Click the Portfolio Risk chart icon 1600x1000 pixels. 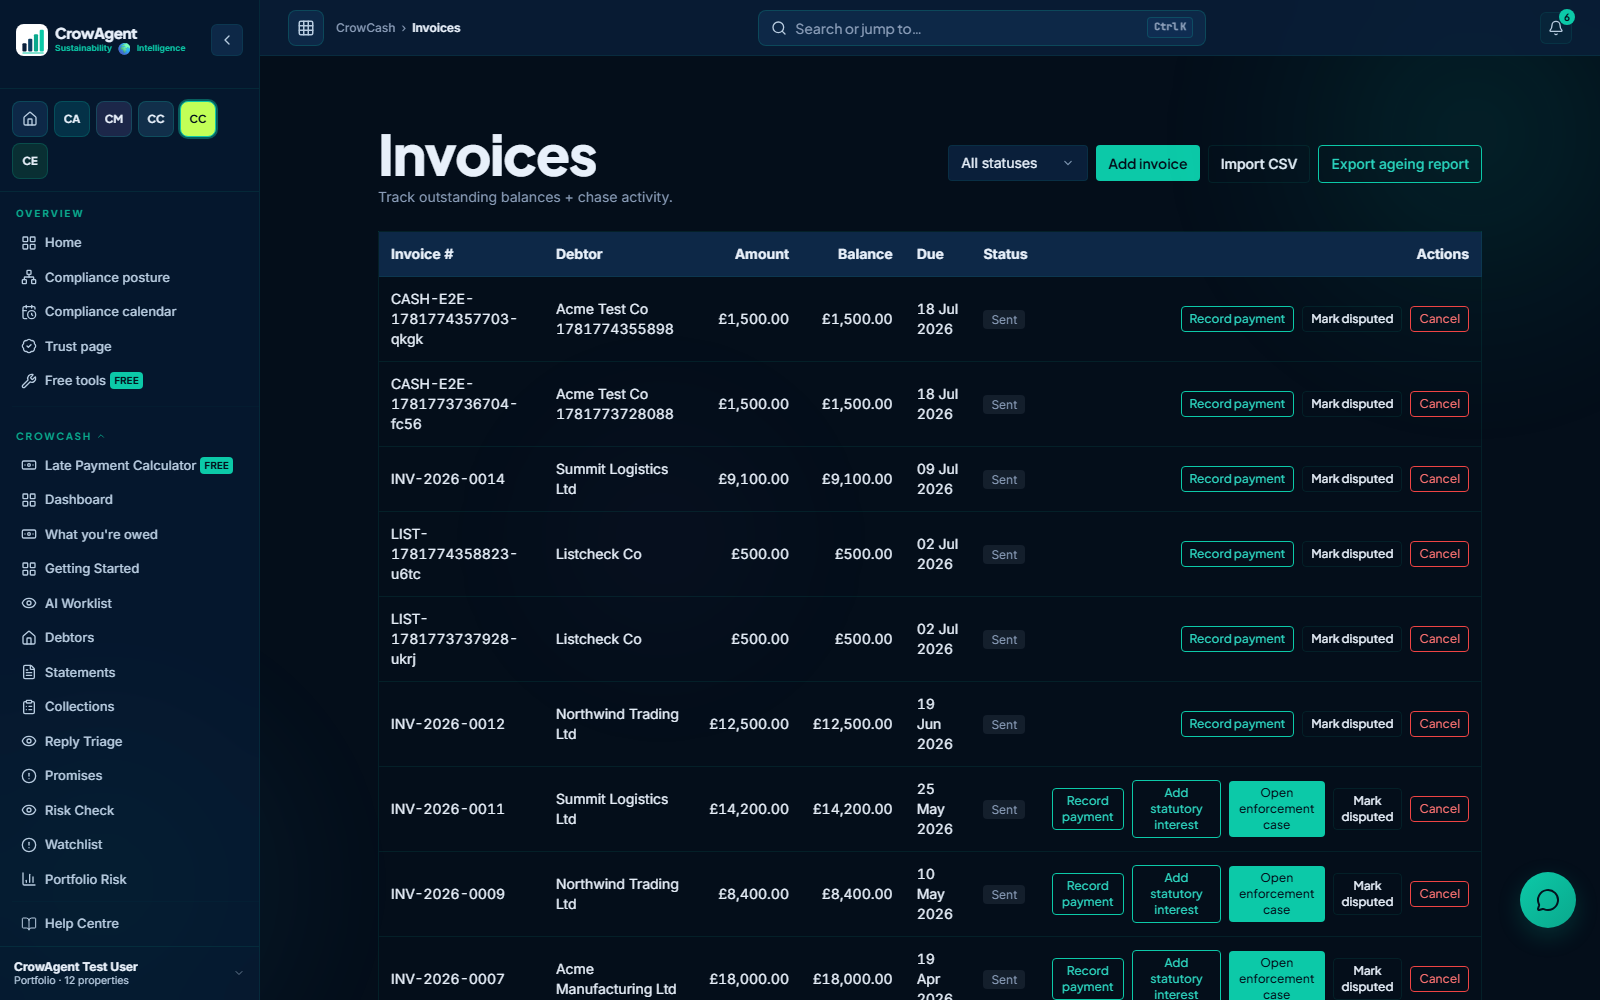[29, 880]
